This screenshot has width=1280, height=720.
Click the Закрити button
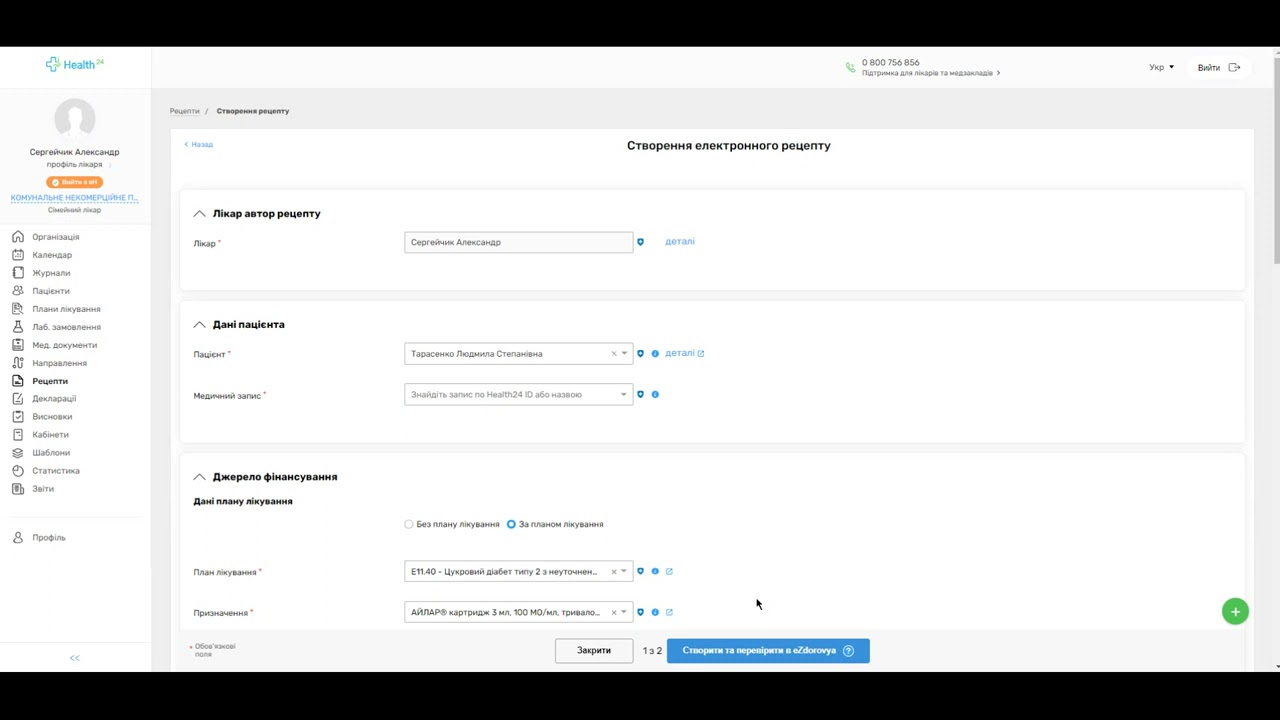pyautogui.click(x=594, y=650)
